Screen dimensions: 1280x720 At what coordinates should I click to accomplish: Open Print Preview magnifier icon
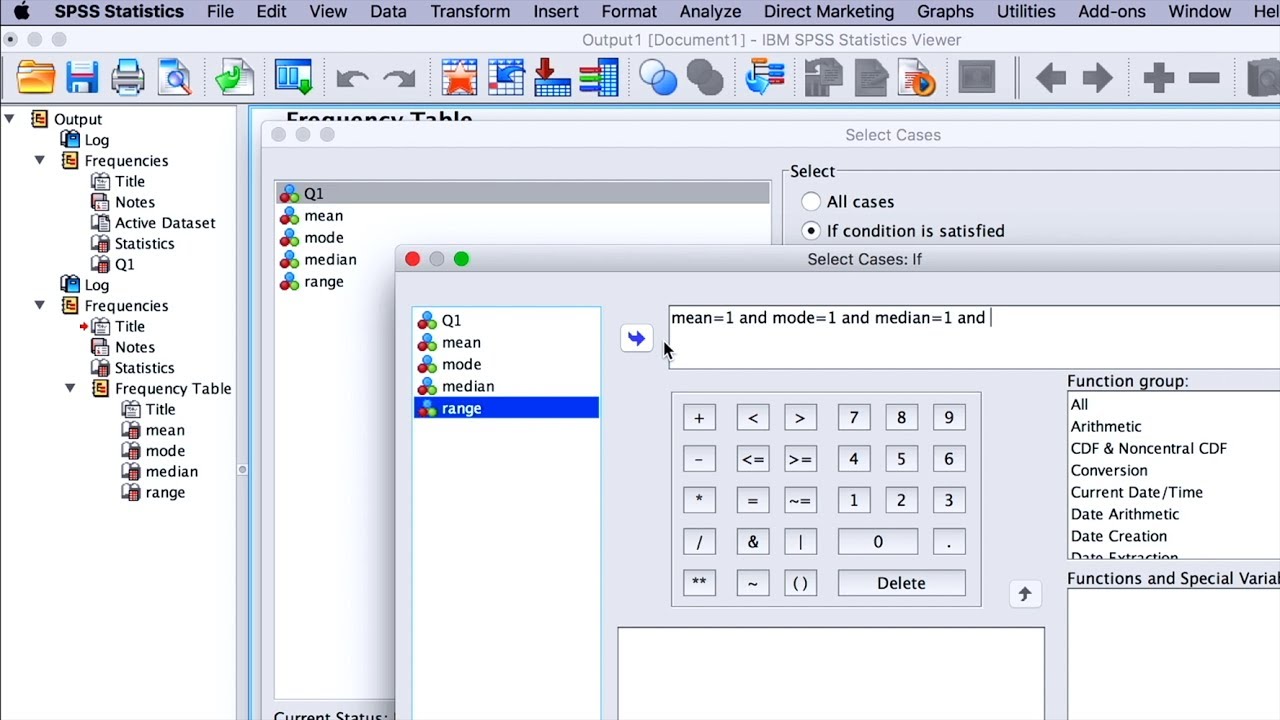(175, 78)
